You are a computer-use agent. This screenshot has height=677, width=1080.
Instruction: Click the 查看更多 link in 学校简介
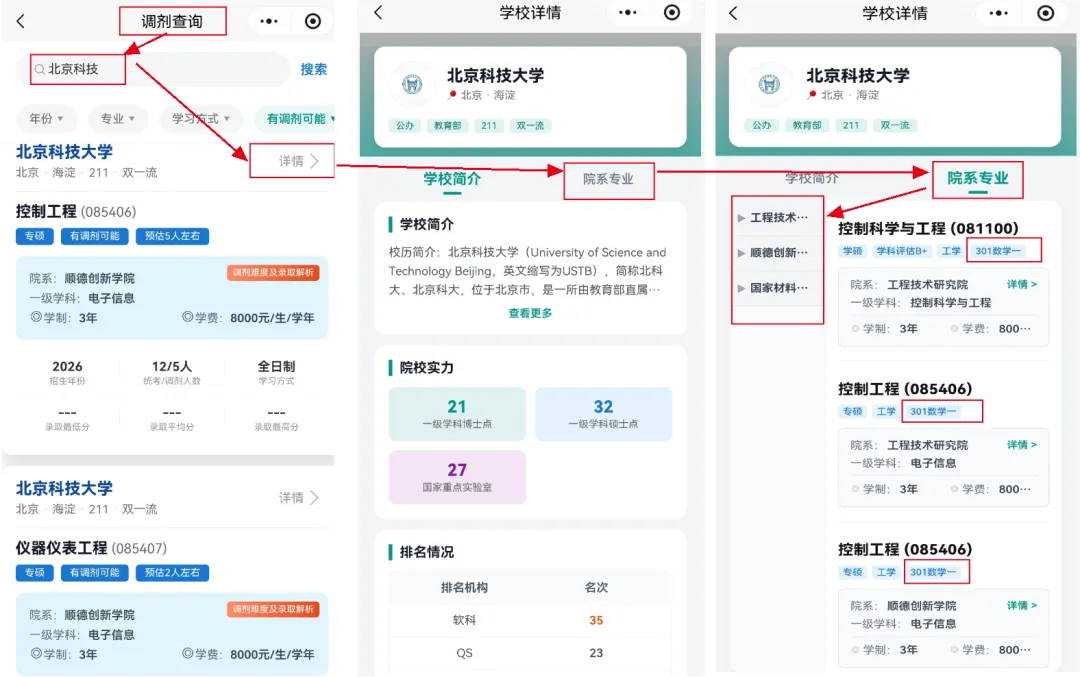[530, 313]
